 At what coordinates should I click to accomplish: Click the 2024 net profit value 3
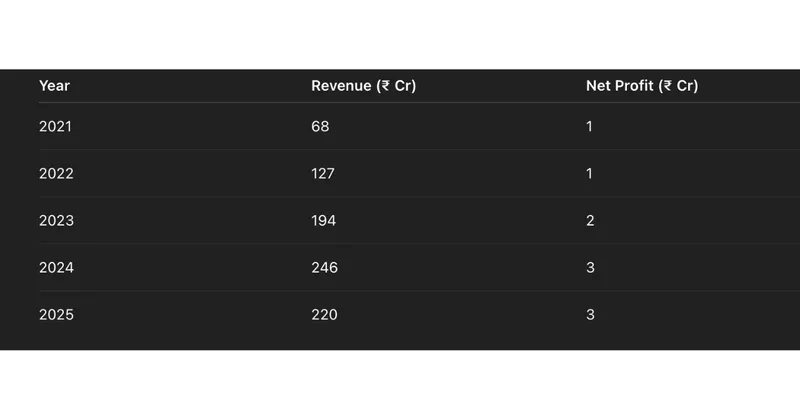click(x=590, y=267)
